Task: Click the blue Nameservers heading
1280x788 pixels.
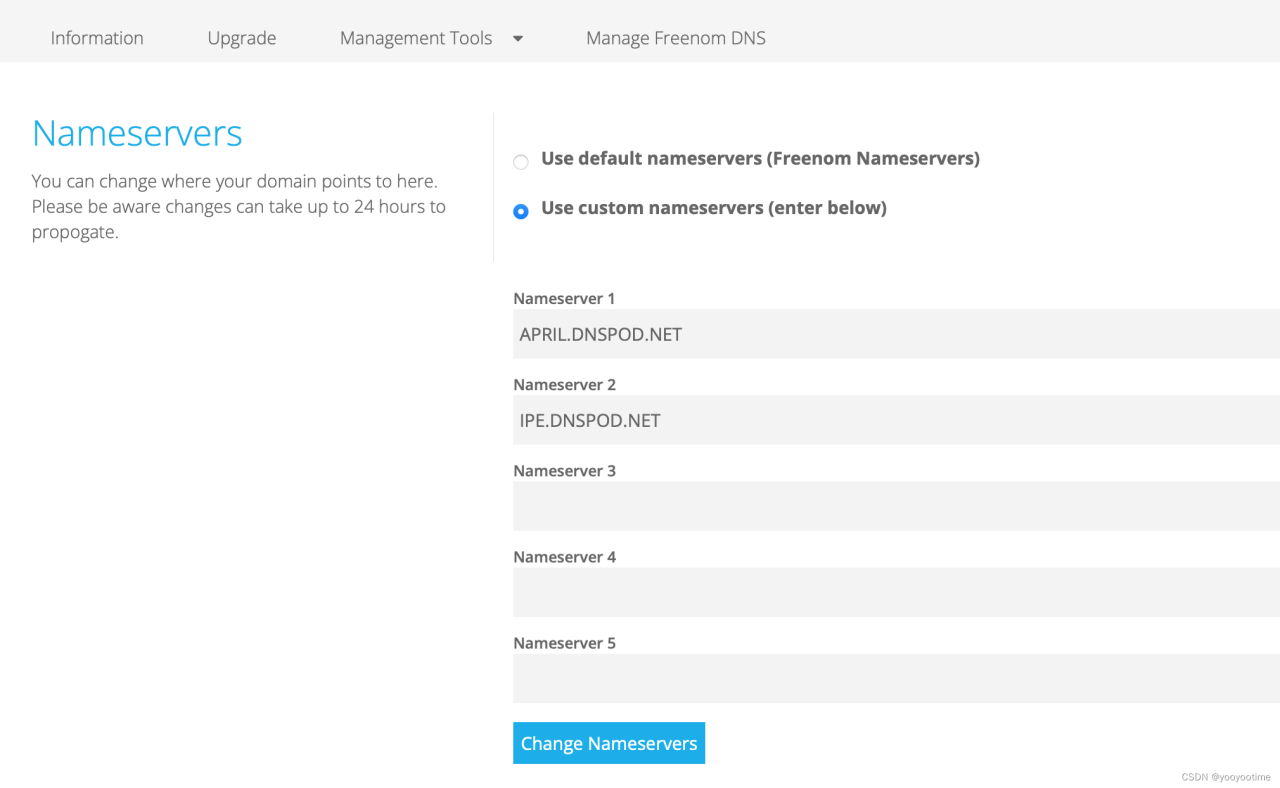Action: click(137, 133)
